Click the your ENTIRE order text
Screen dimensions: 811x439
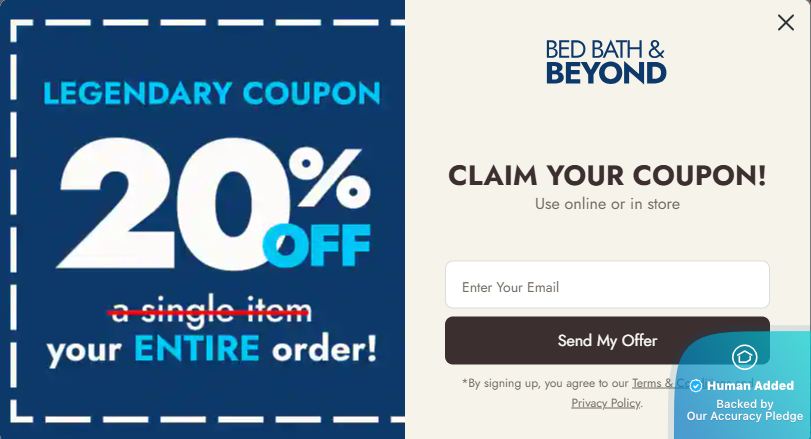tap(212, 349)
